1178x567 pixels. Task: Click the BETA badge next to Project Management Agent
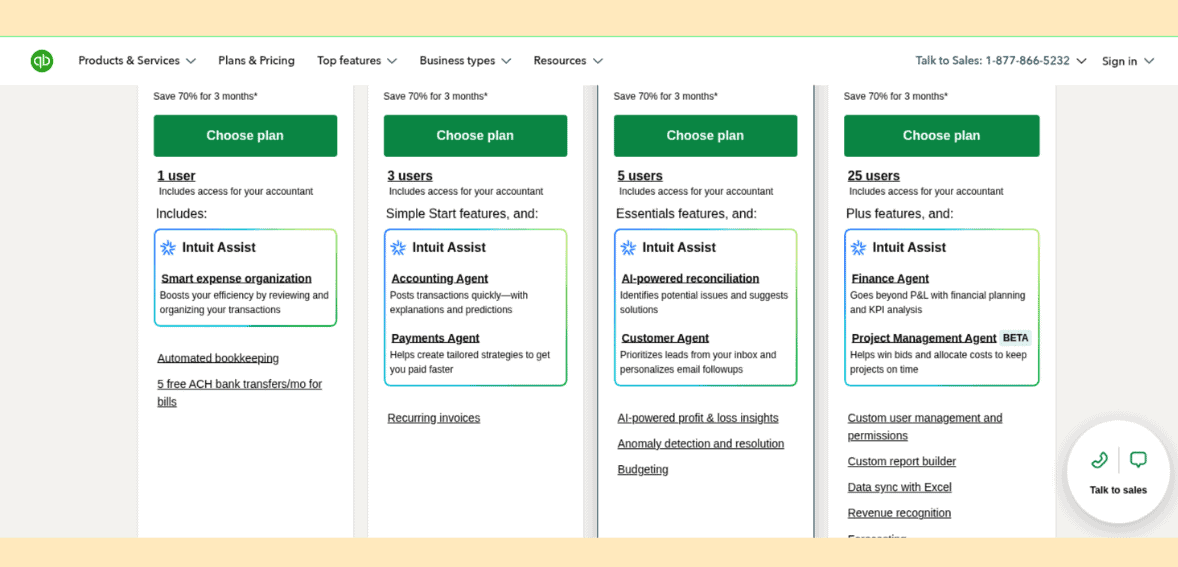click(x=1015, y=338)
